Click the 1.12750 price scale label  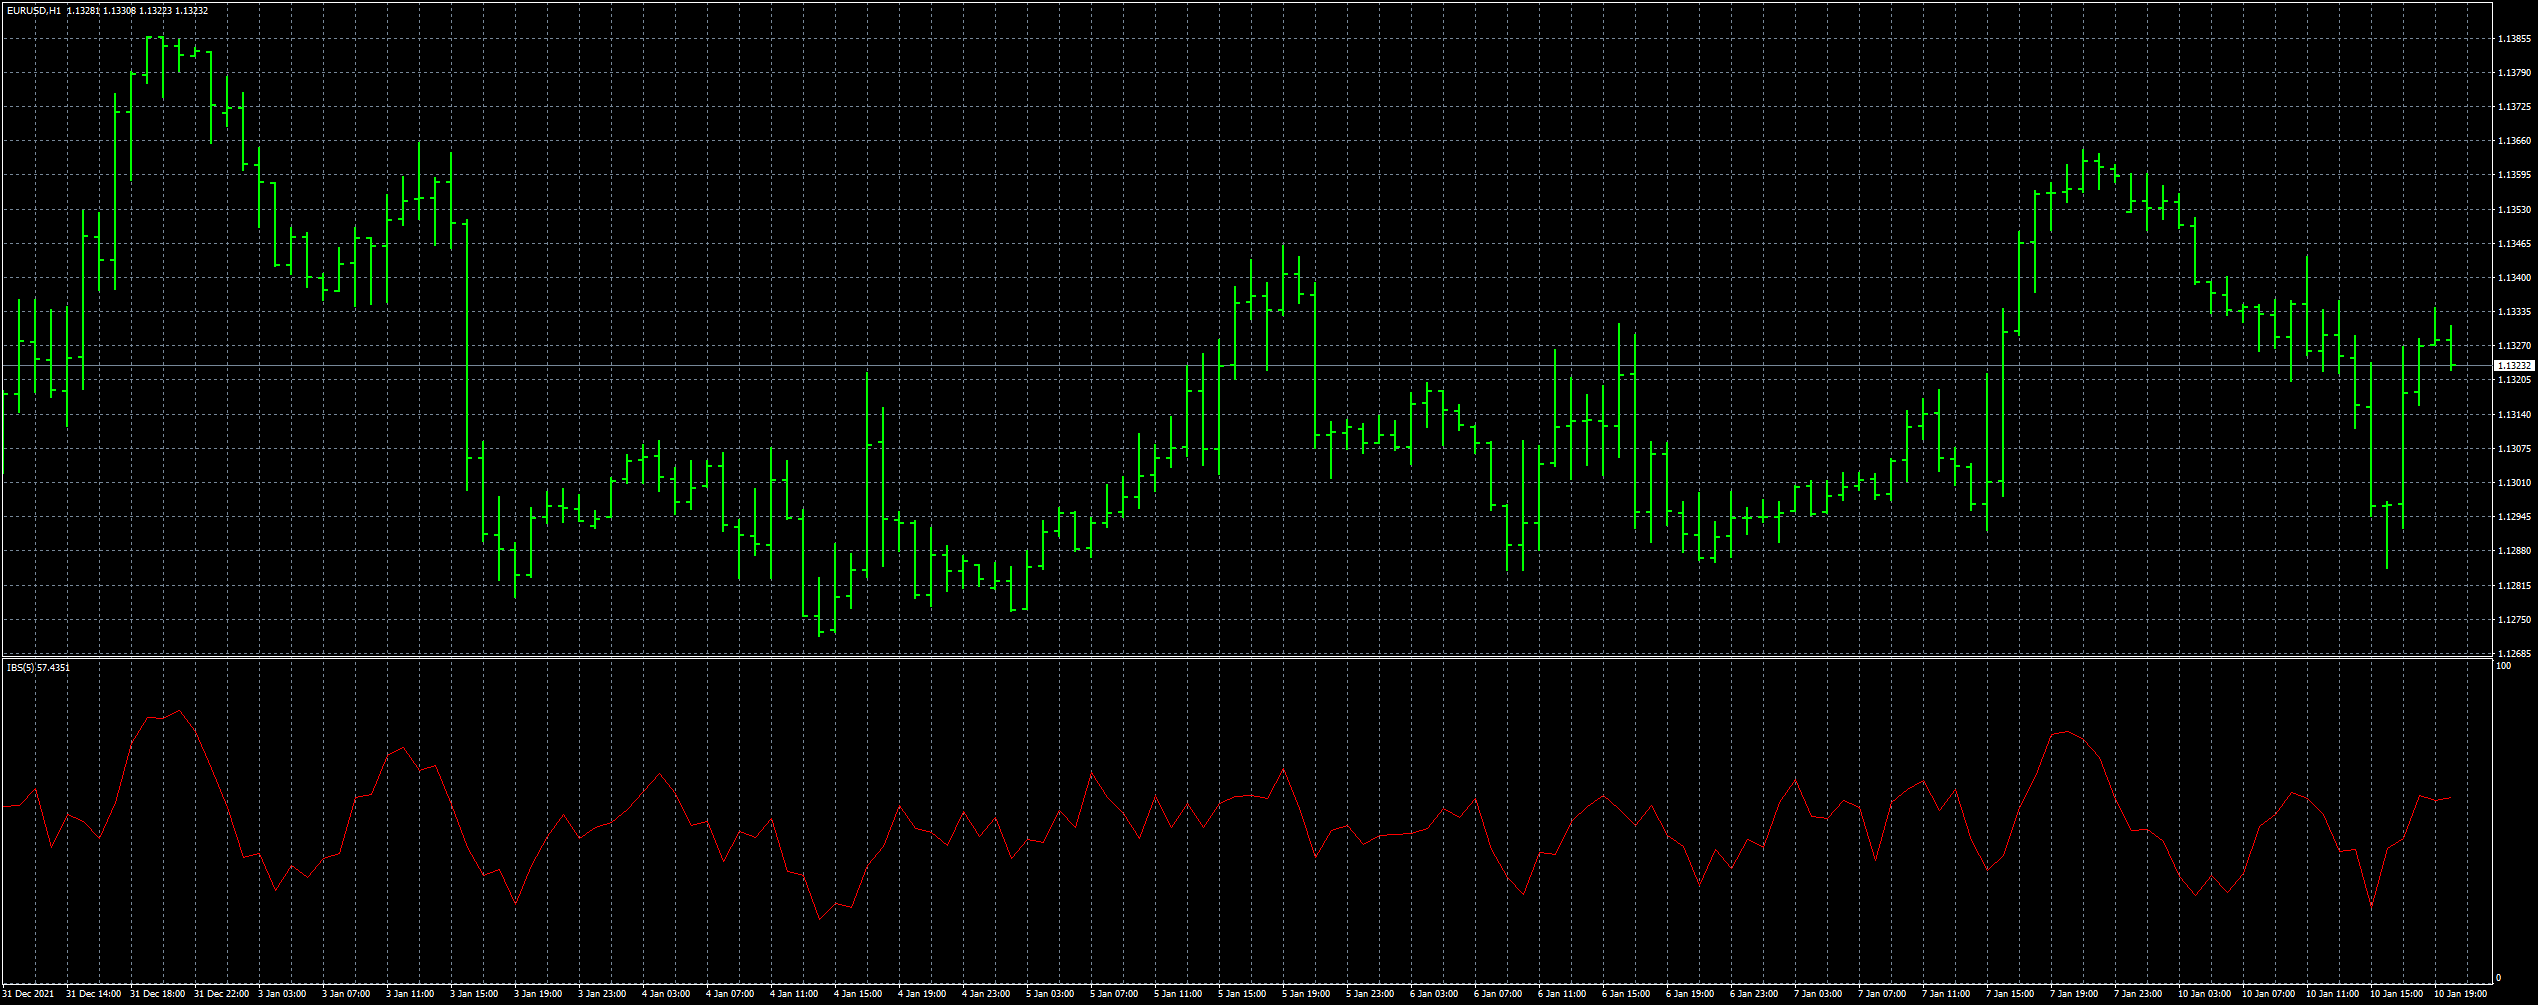pos(2514,620)
